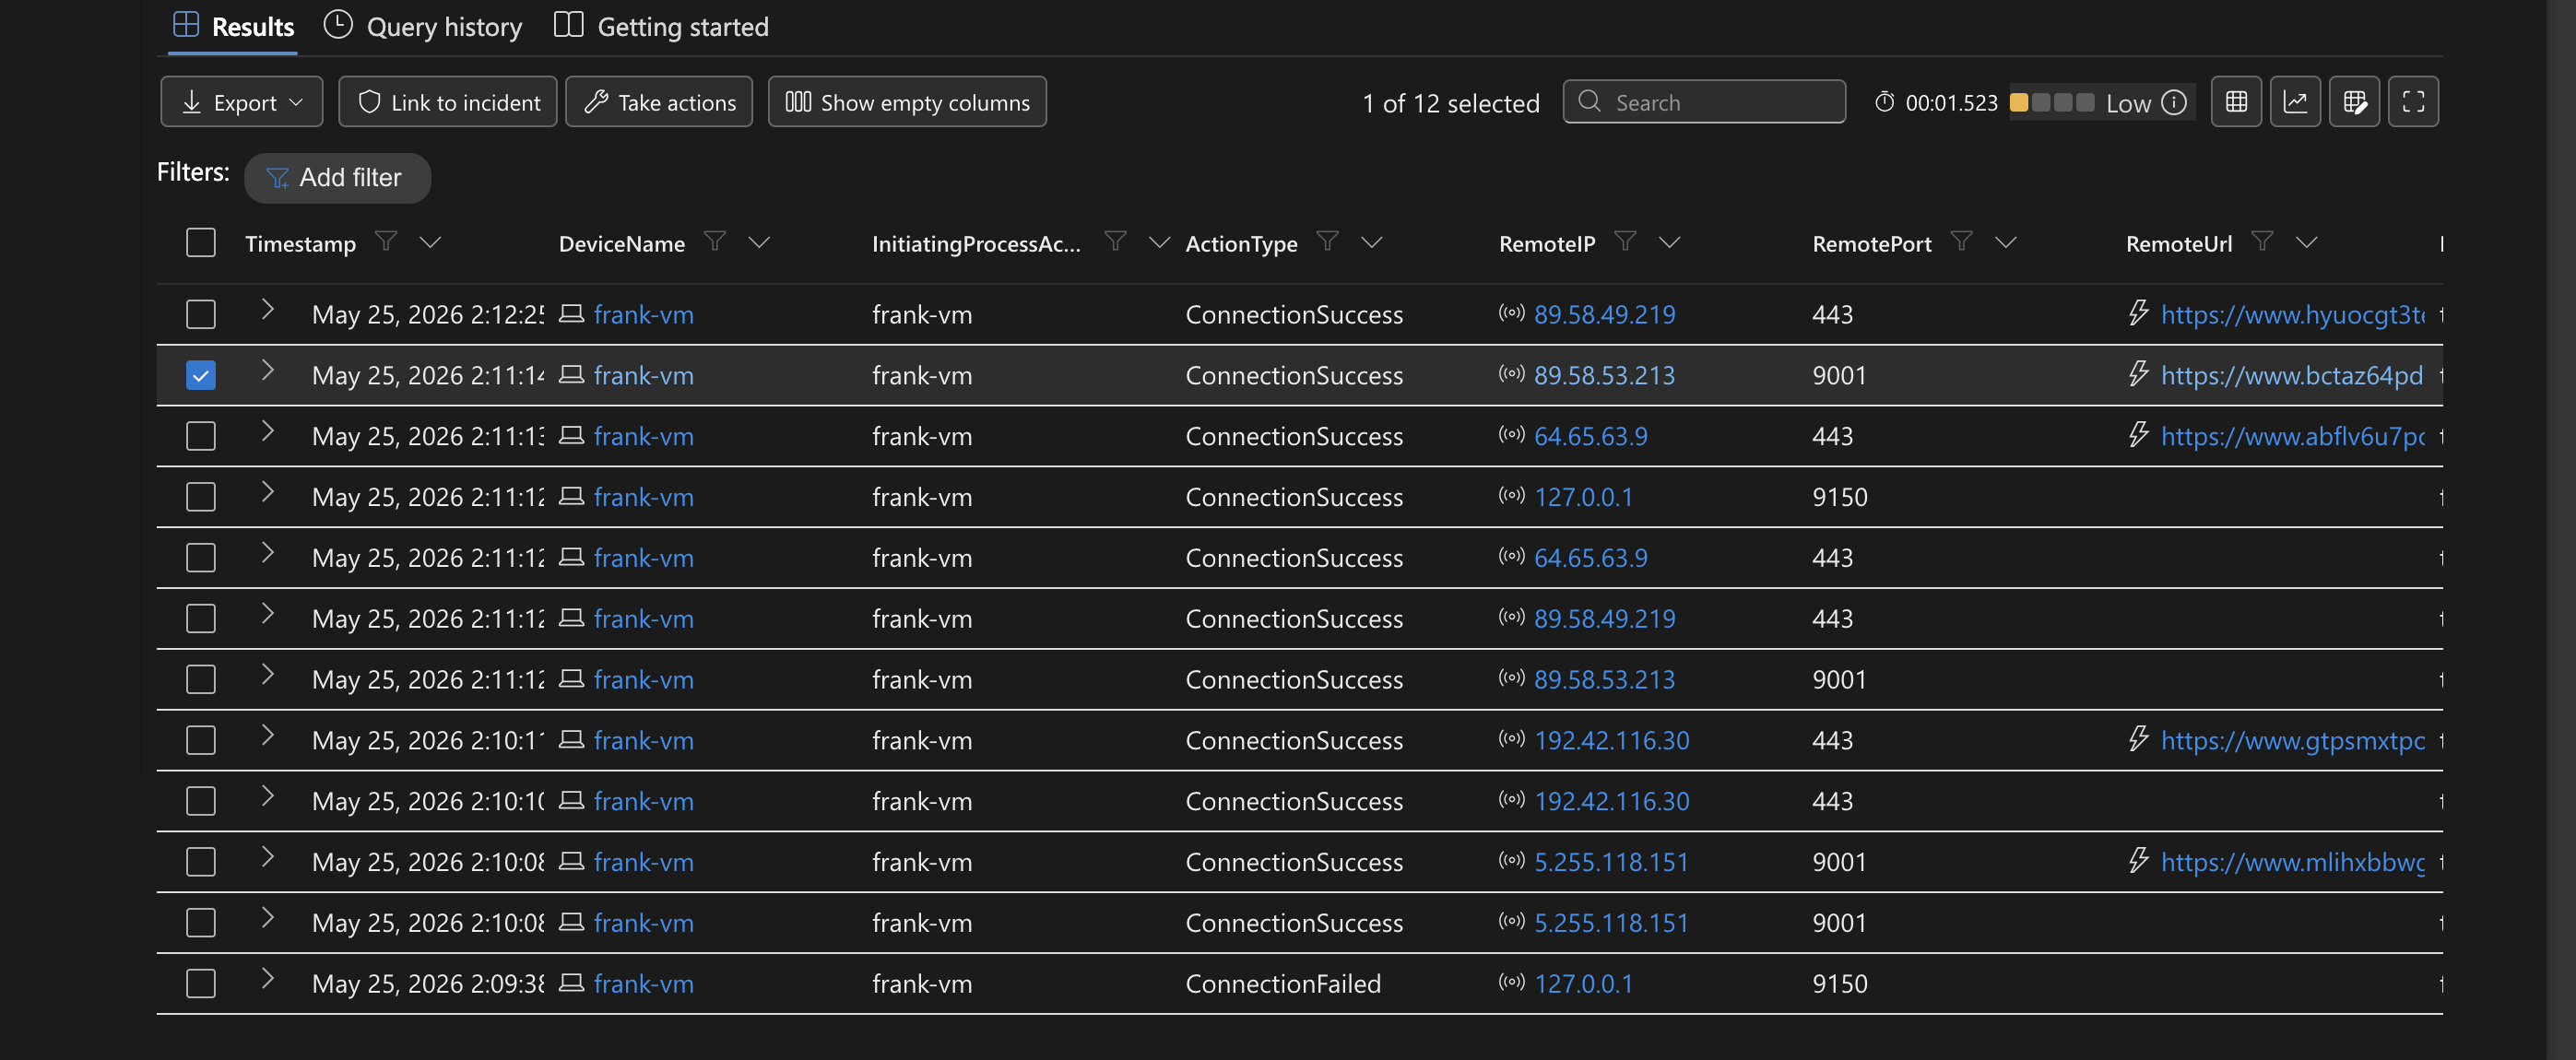Screen dimensions: 2576x1060
Task: Click network icon beside 192.42.116.30 at 2:10:11
Action: [x=1511, y=738]
